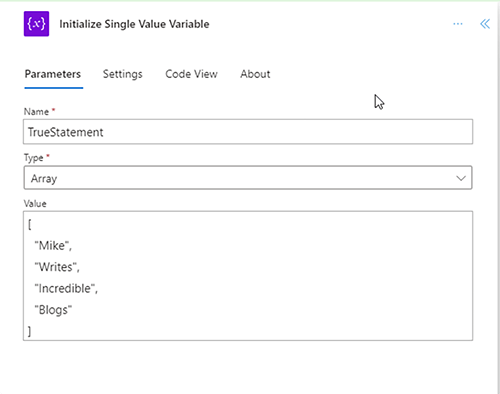Open the Code View tab
The width and height of the screenshot is (500, 394).
[191, 74]
